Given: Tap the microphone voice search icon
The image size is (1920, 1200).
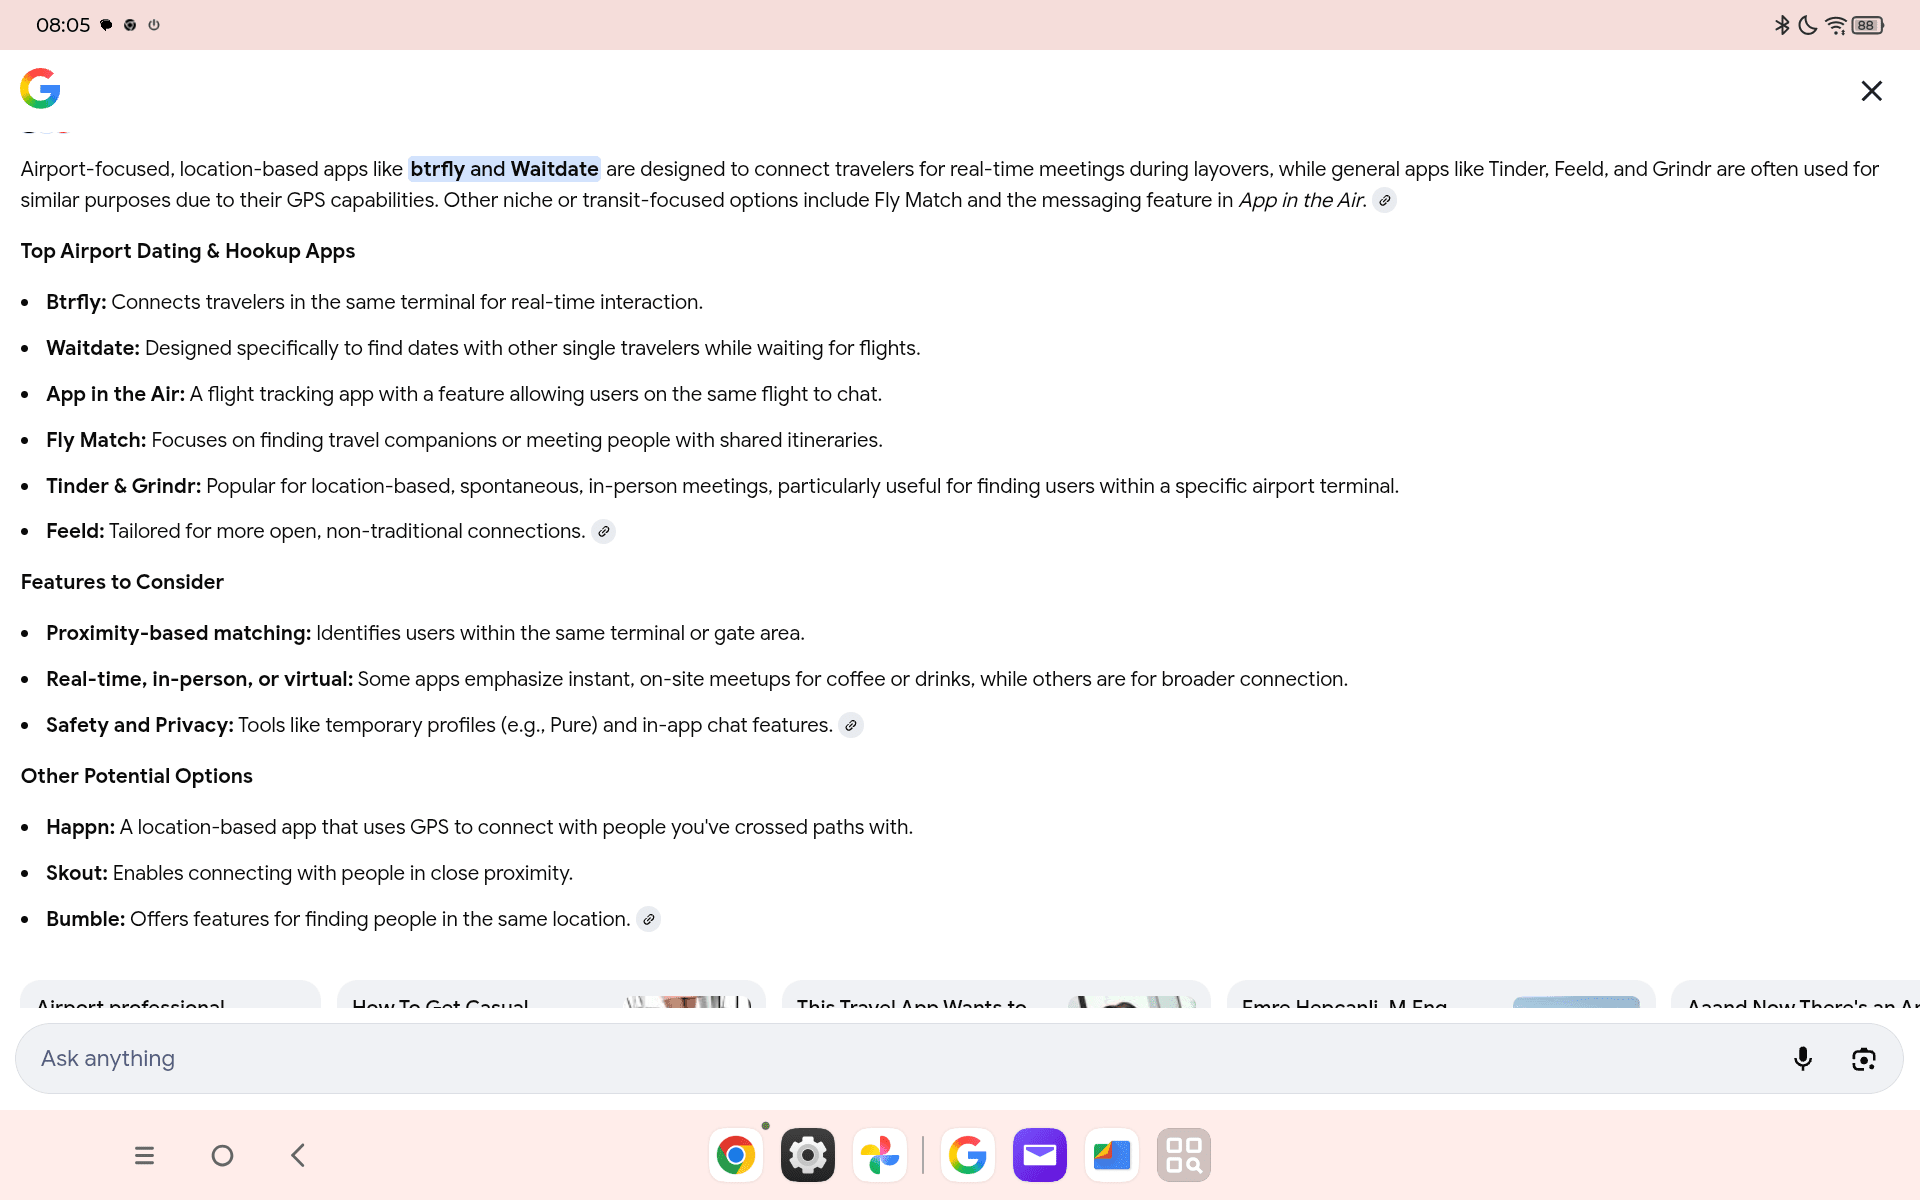Looking at the screenshot, I should [1802, 1058].
